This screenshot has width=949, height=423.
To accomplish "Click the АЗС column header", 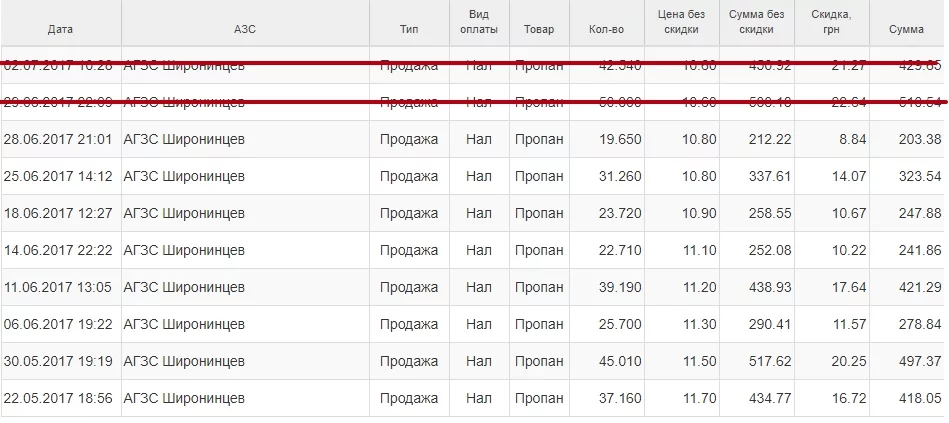I will tap(244, 30).
